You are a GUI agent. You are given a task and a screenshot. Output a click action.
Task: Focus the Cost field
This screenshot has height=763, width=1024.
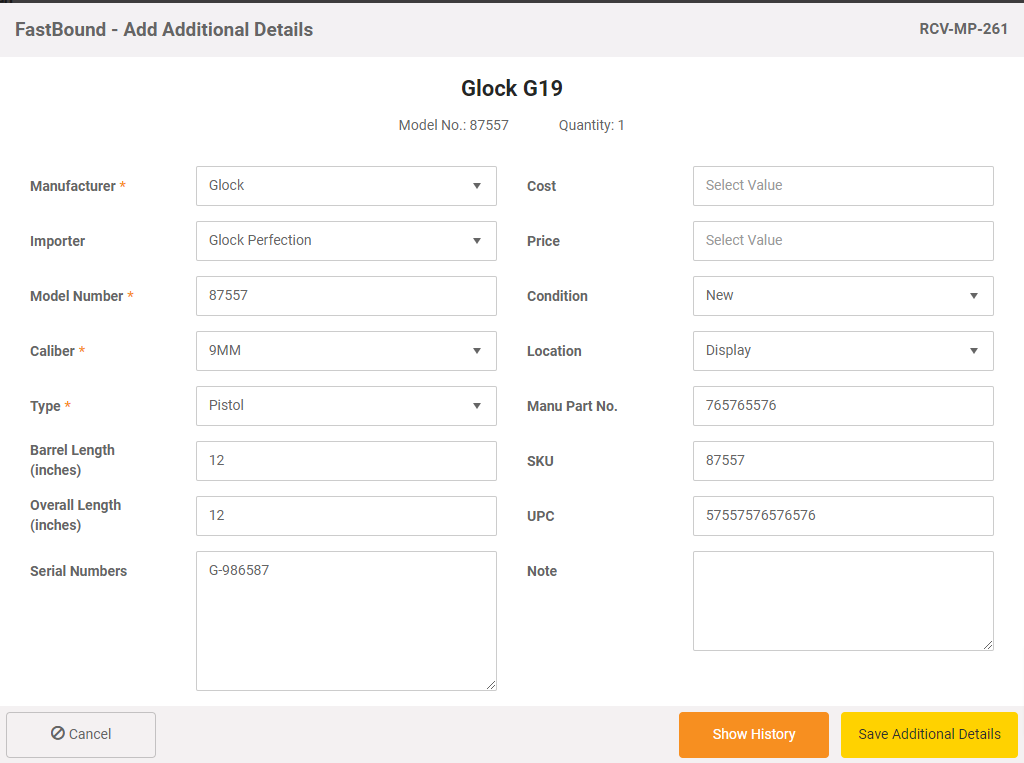coord(843,186)
